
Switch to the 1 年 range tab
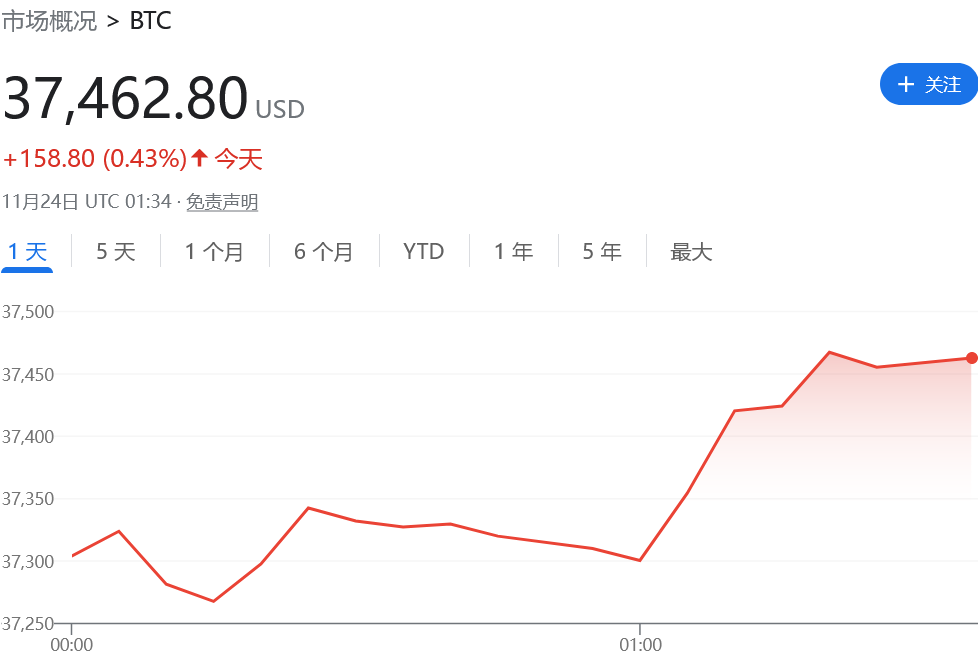click(x=514, y=252)
